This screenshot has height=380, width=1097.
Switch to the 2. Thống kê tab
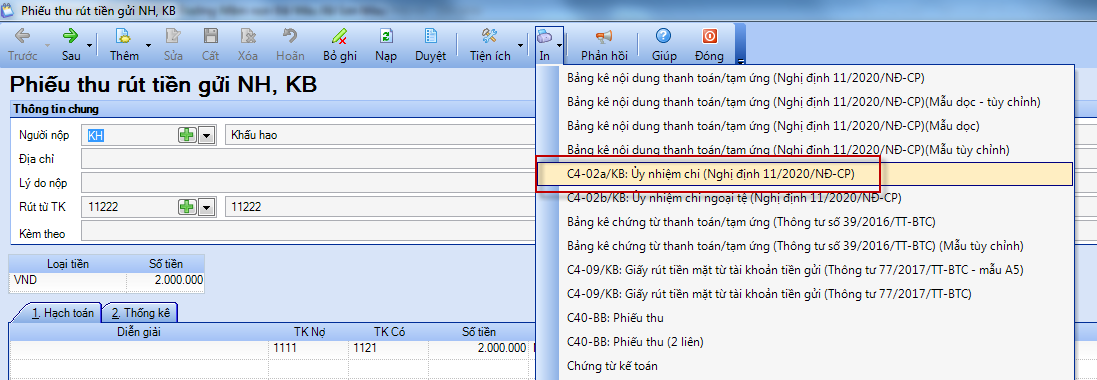(x=141, y=313)
